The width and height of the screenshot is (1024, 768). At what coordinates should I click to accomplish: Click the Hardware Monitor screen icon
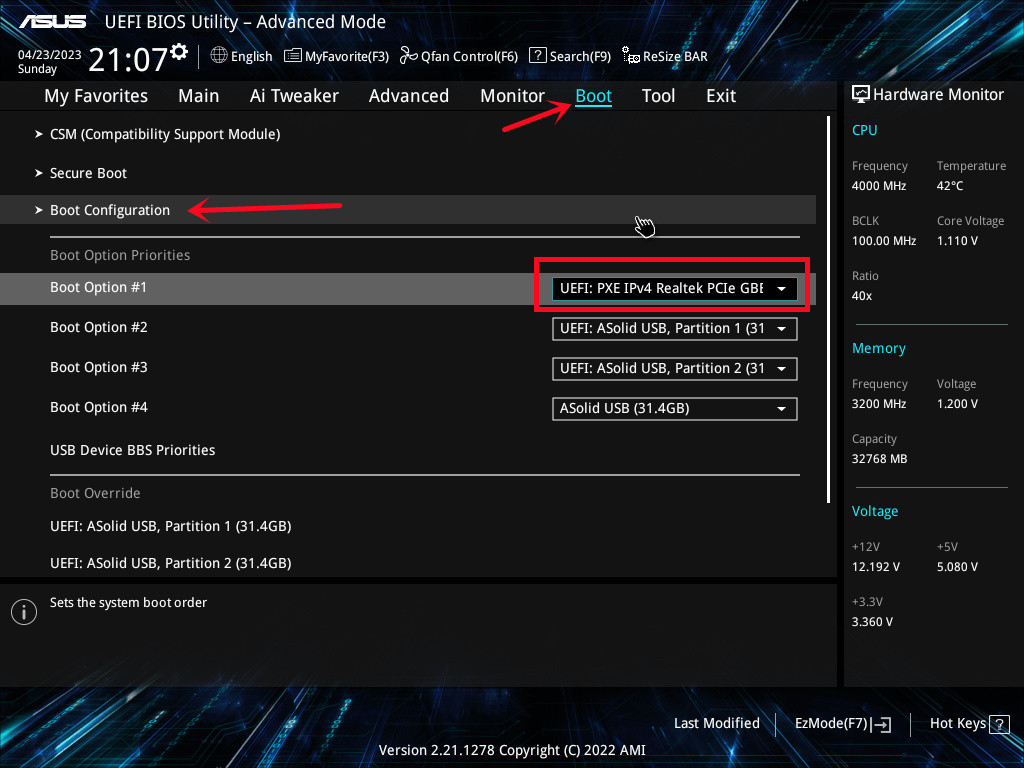coord(861,94)
